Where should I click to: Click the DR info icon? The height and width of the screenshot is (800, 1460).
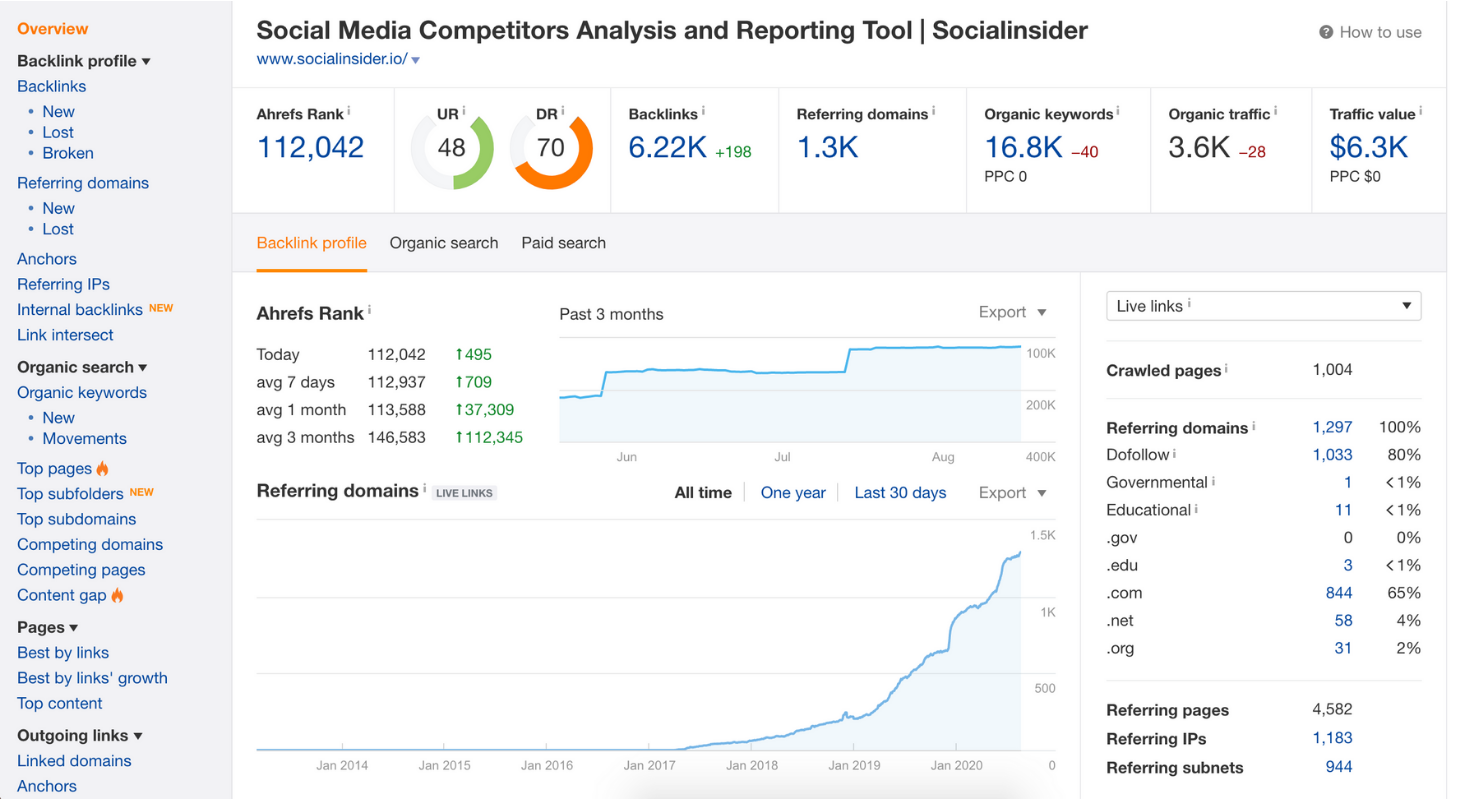(x=563, y=111)
